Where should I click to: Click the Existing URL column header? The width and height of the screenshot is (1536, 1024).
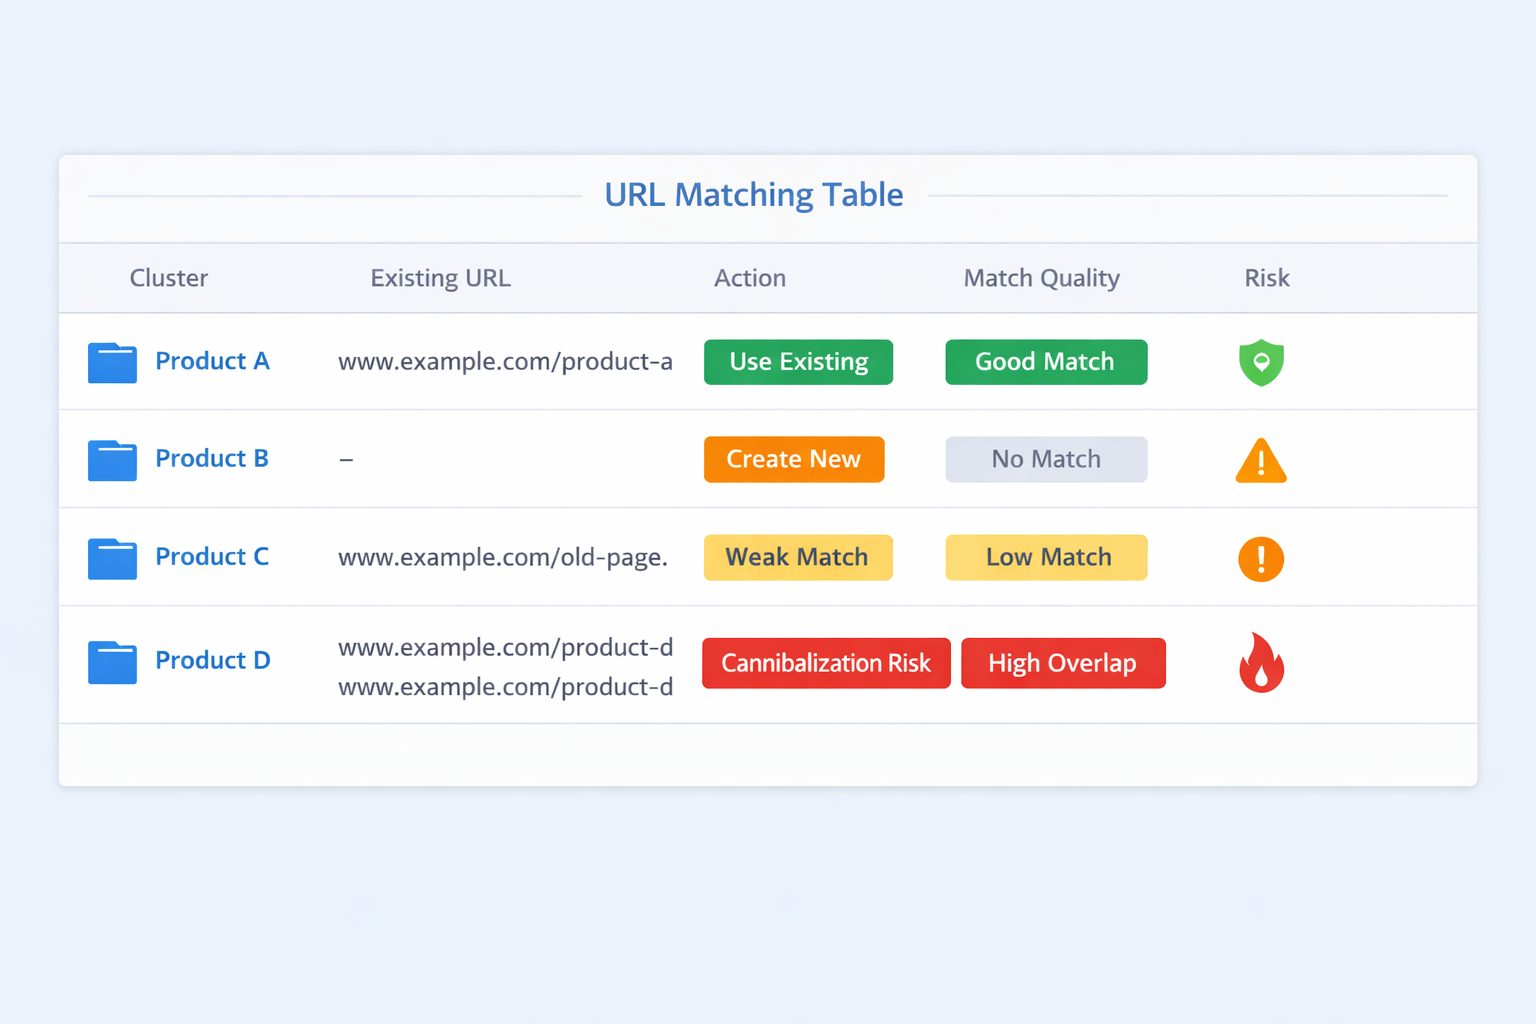click(440, 278)
